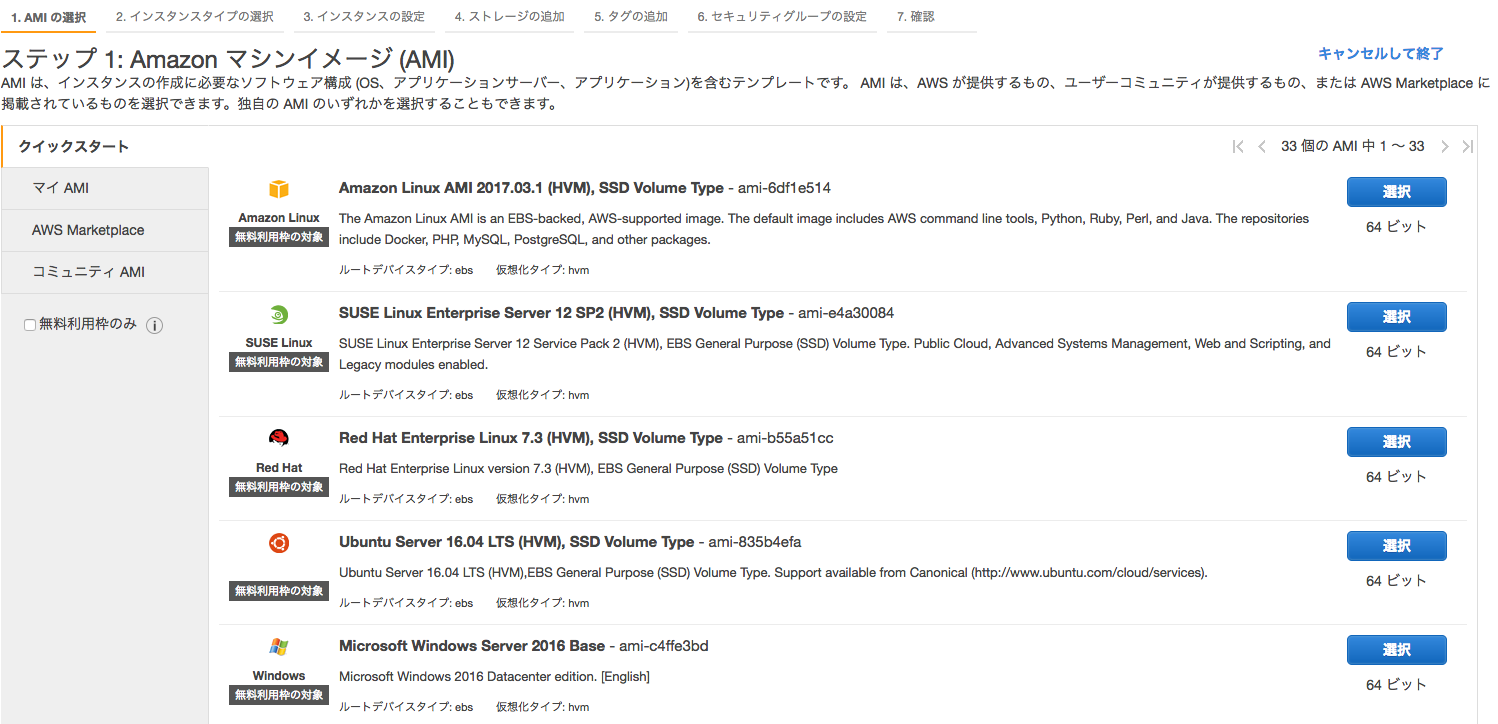The height and width of the screenshot is (724, 1498).
Task: Select the クイックスタート sidebar tab
Action: (106, 147)
